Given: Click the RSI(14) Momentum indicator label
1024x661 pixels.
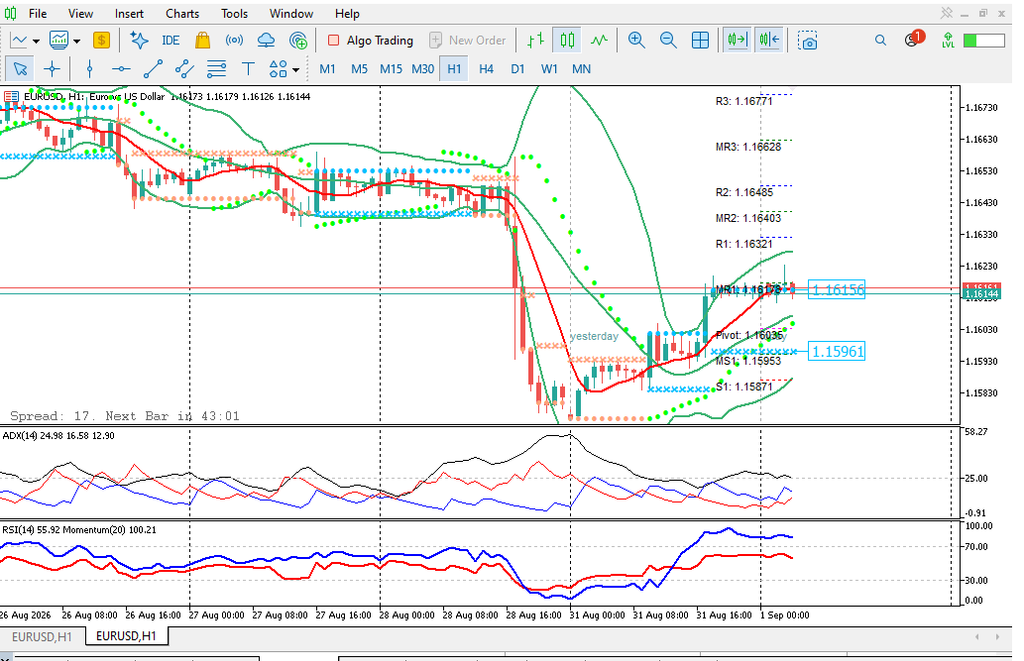Looking at the screenshot, I should click(79, 530).
